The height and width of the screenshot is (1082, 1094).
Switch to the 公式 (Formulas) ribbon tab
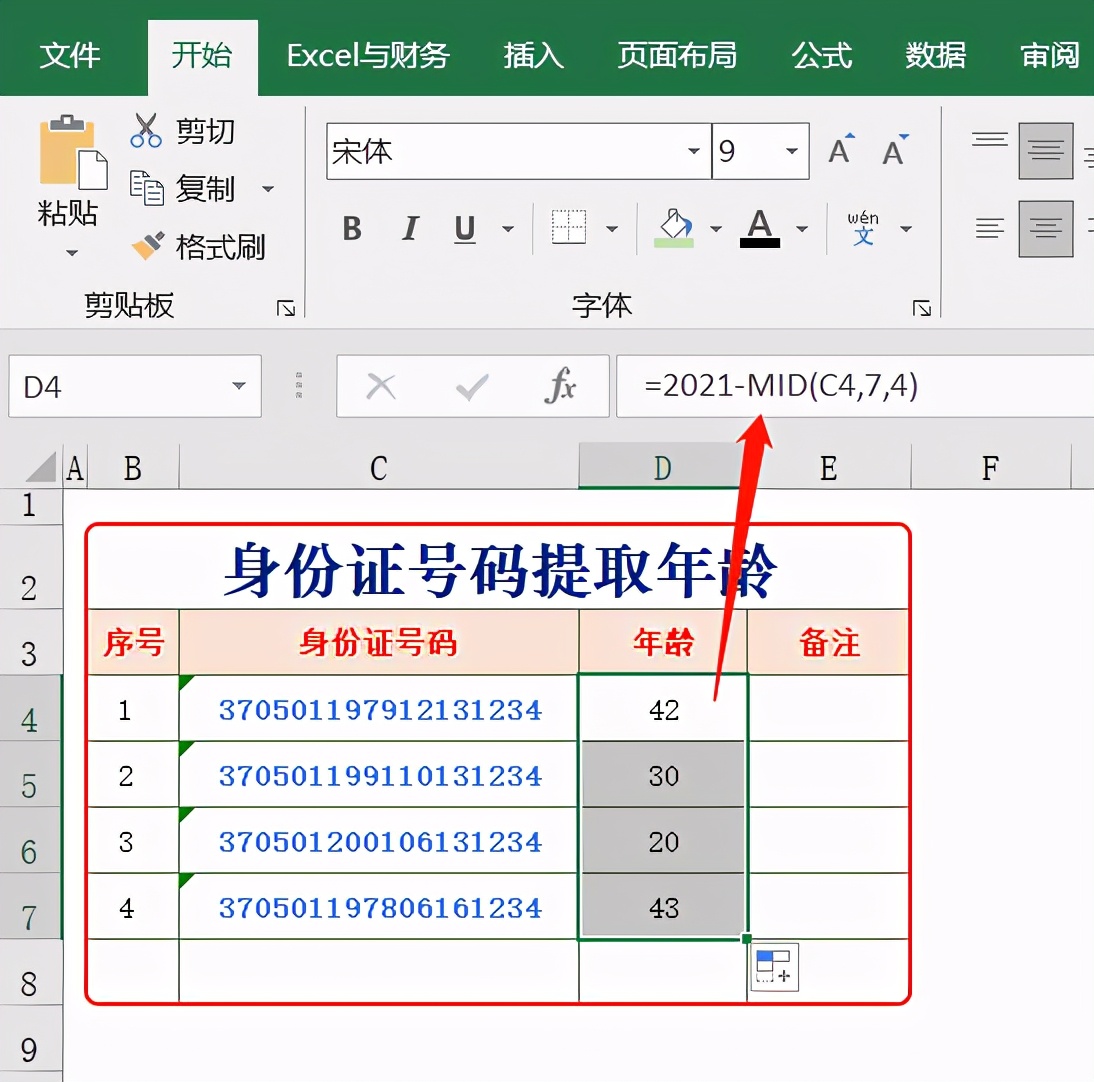[x=821, y=57]
